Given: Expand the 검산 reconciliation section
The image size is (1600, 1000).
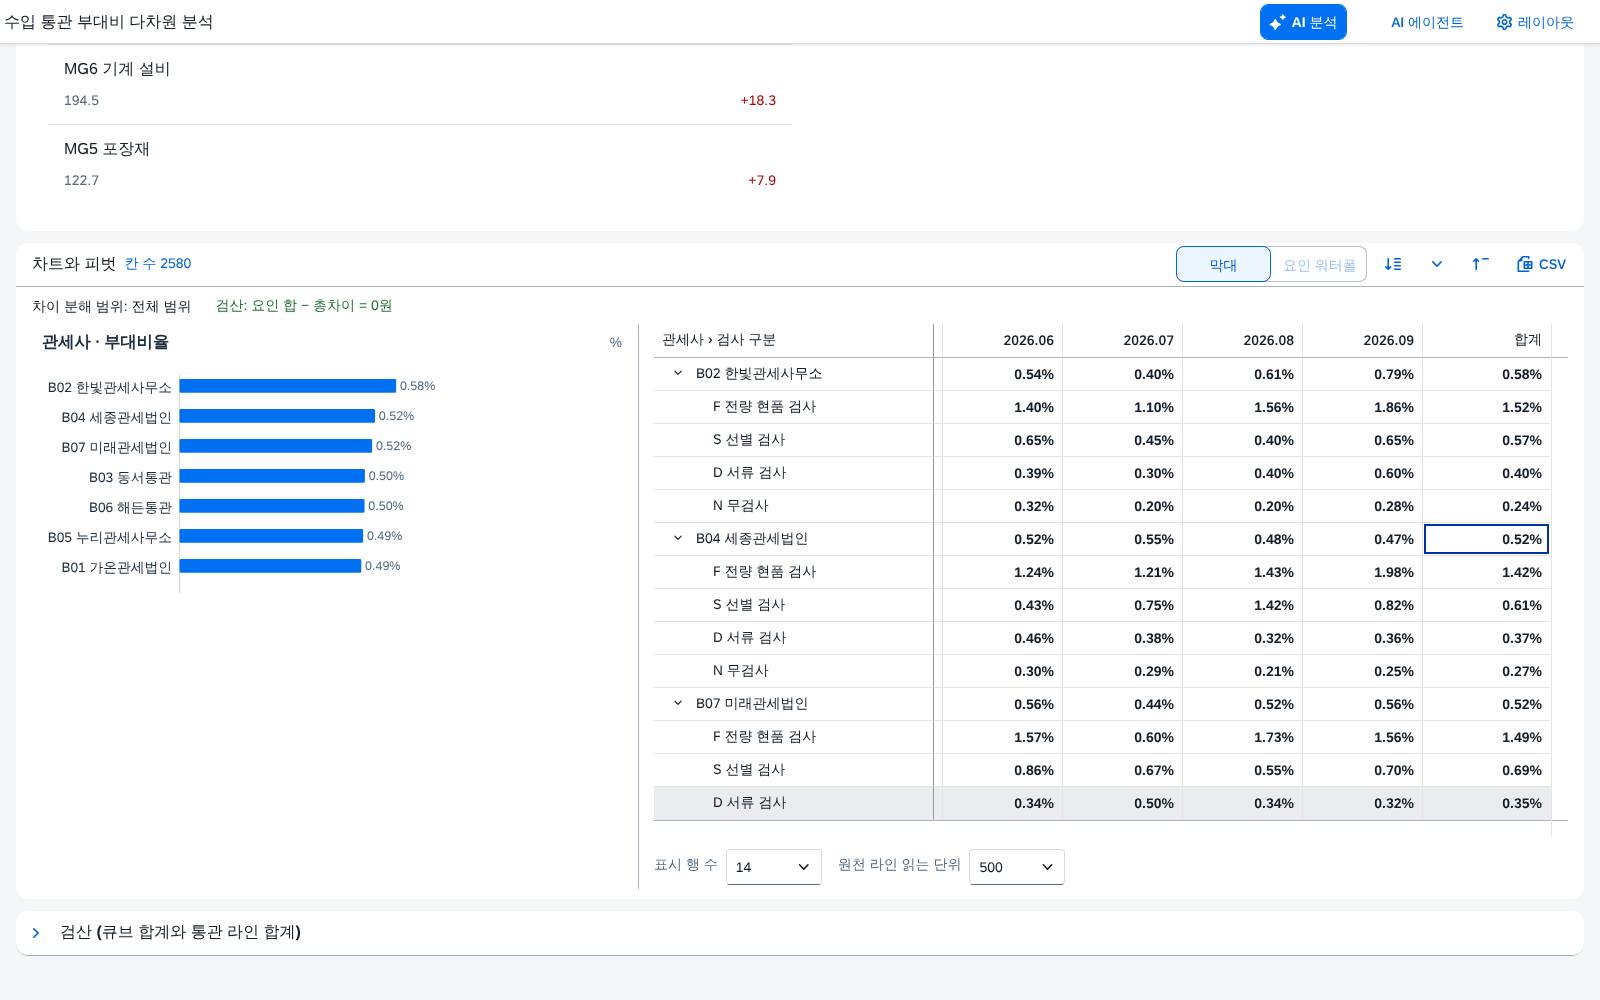Looking at the screenshot, I should pos(36,933).
